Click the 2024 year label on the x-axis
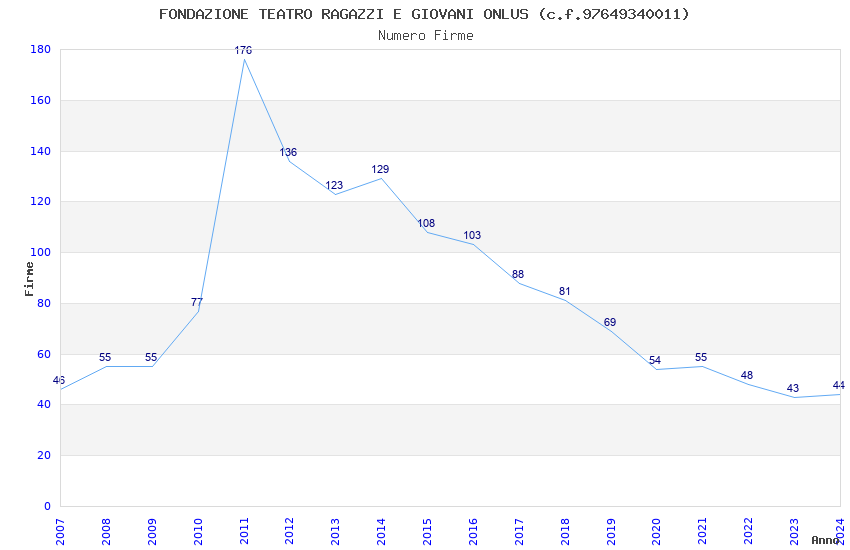 [x=840, y=532]
